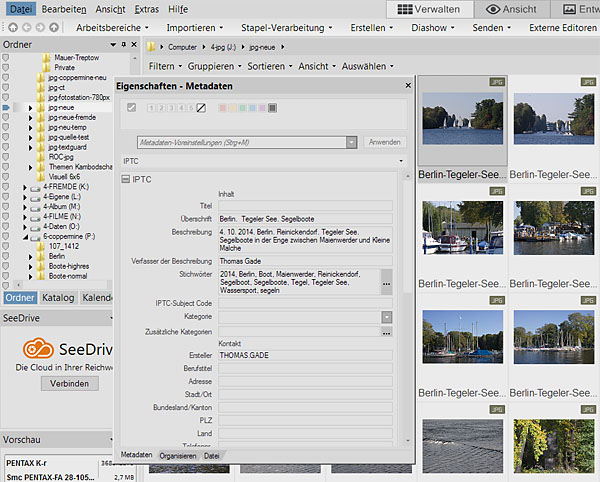Toggle the easy-select marker beside jpg-neue folder
The width and height of the screenshot is (600, 482).
7,107
